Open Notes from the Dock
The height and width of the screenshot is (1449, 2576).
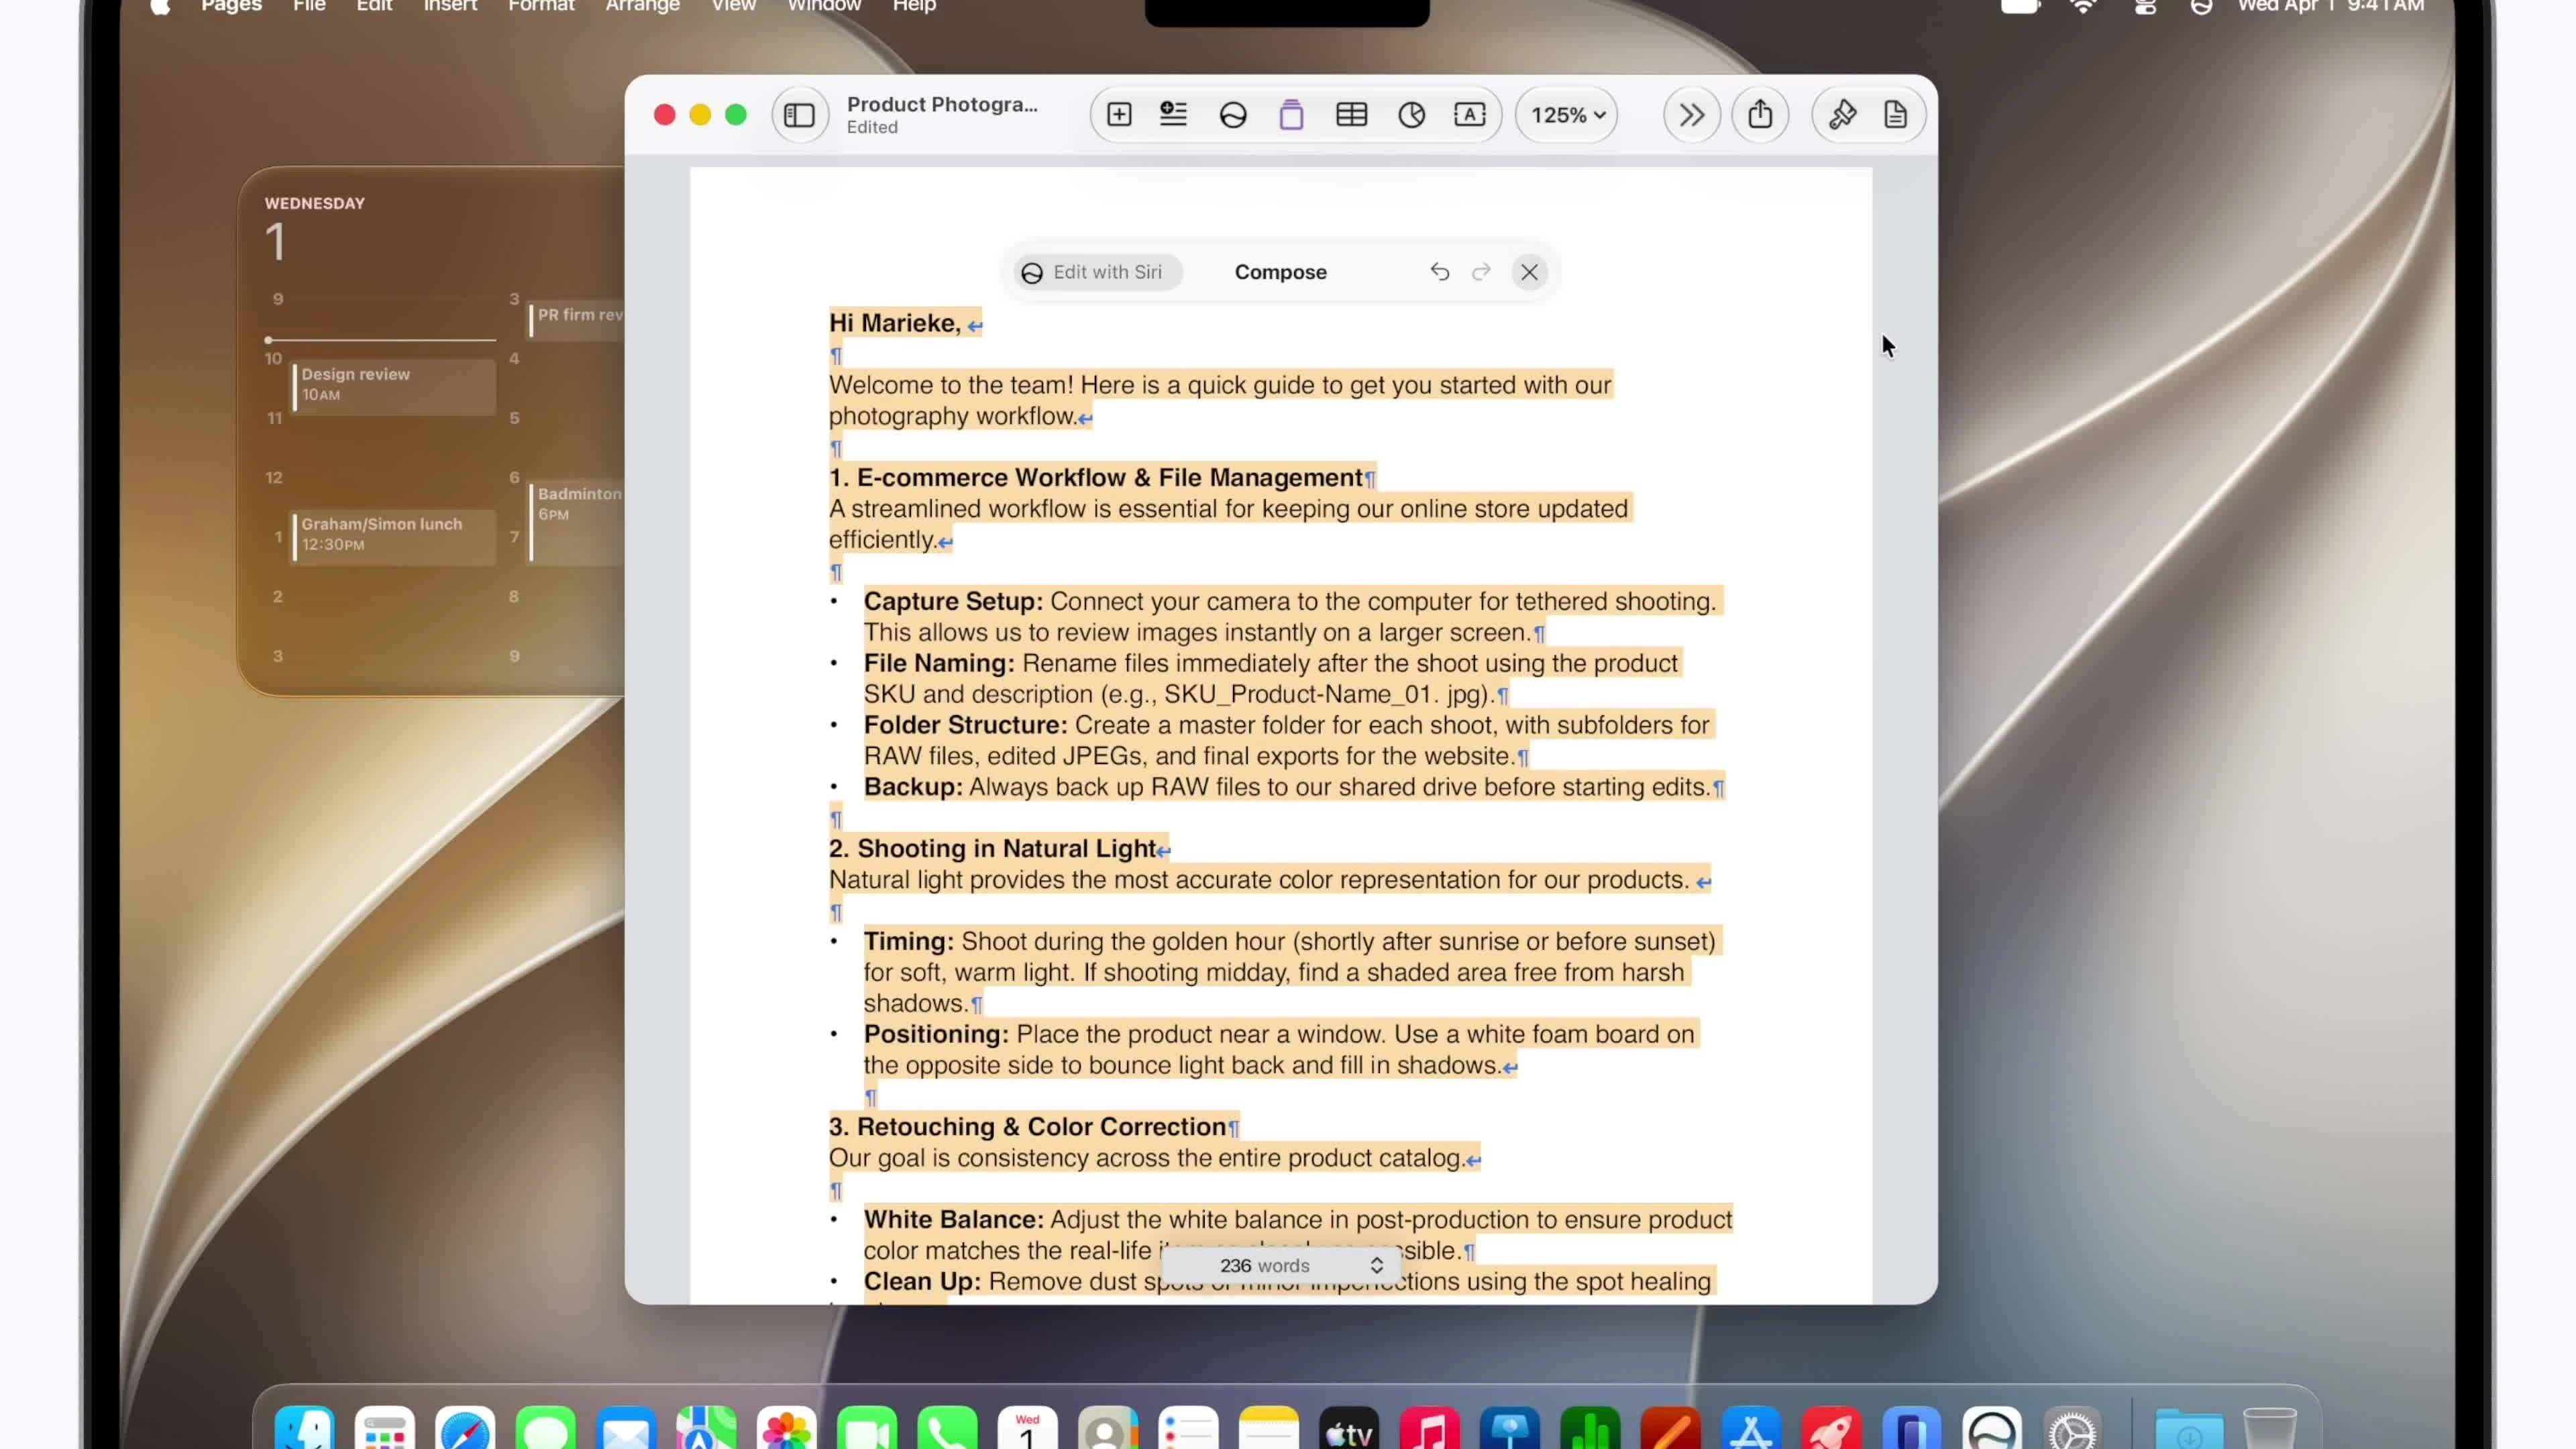tap(1269, 1429)
